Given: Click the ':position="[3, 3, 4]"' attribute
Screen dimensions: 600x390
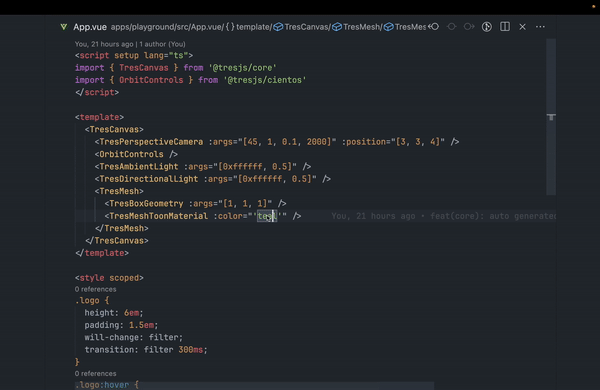Looking at the screenshot, I should coord(393,142).
